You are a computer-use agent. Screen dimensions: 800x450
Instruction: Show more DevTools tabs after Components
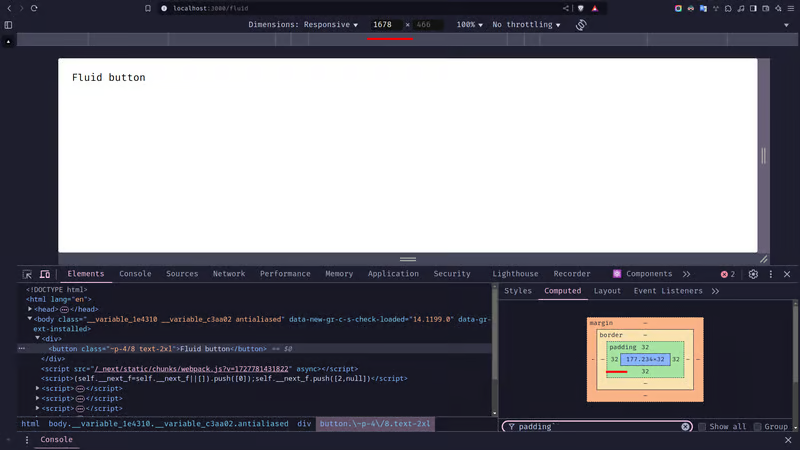pos(687,274)
